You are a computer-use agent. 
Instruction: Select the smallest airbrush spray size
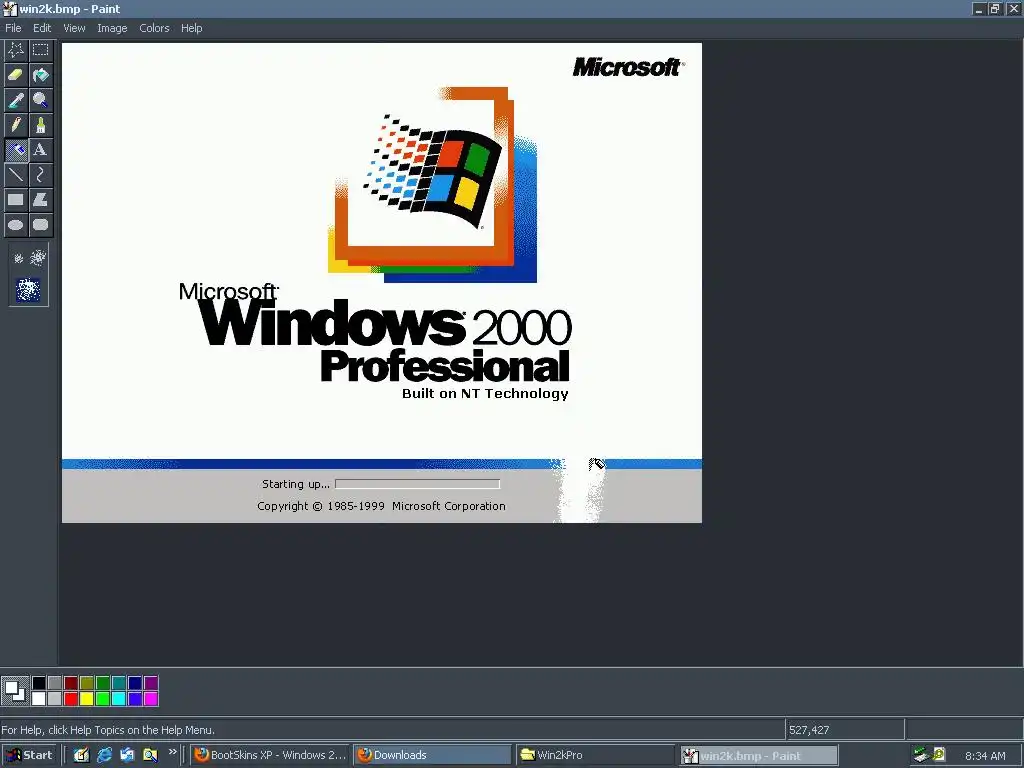(18, 259)
